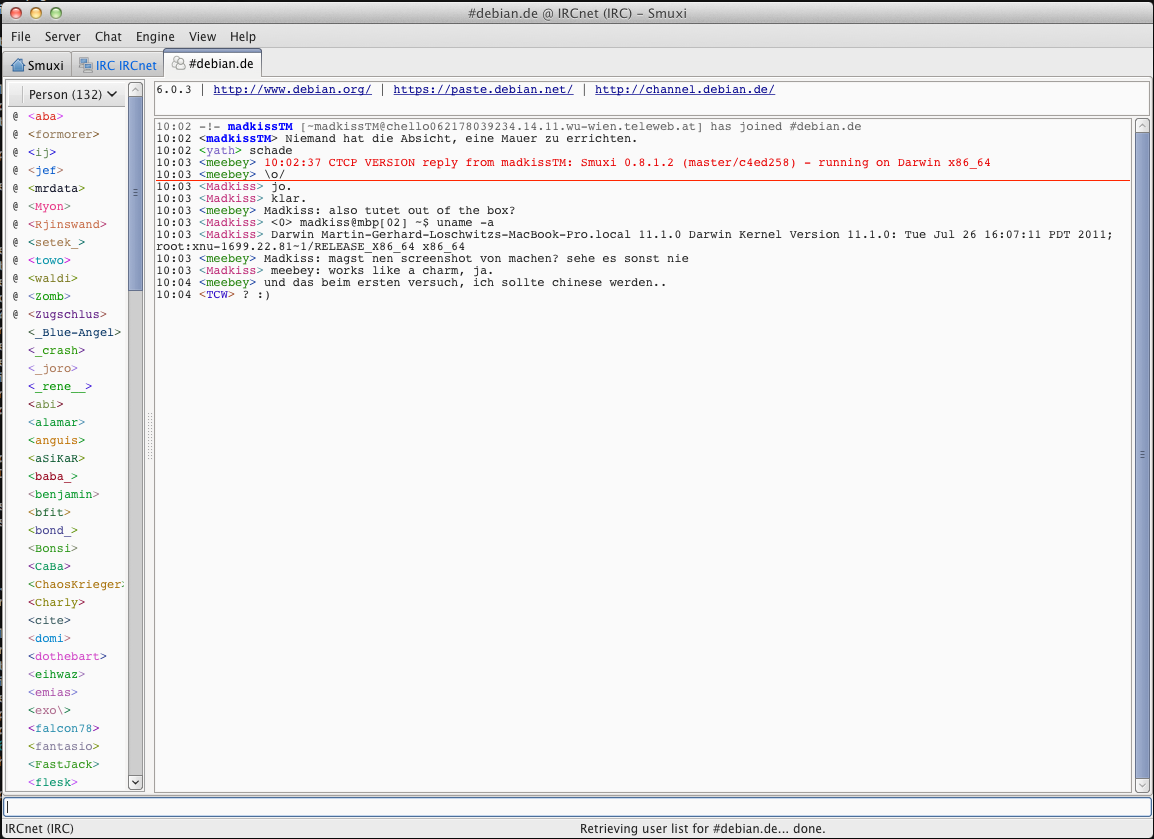Open the Server menu
The image size is (1154, 839).
click(x=63, y=37)
